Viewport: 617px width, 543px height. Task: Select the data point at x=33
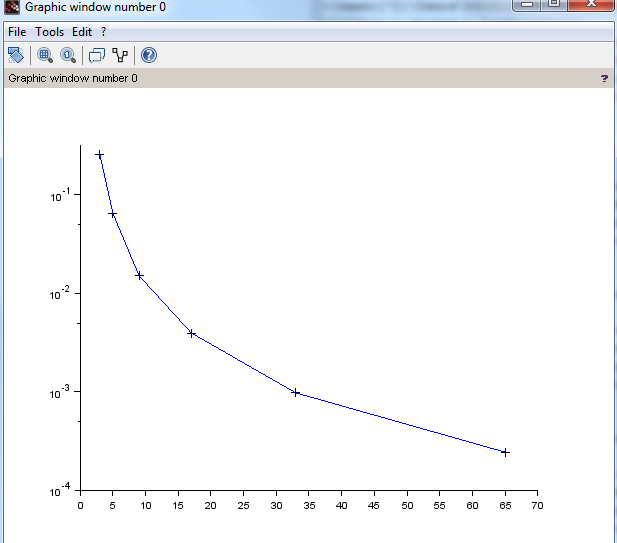click(x=296, y=392)
